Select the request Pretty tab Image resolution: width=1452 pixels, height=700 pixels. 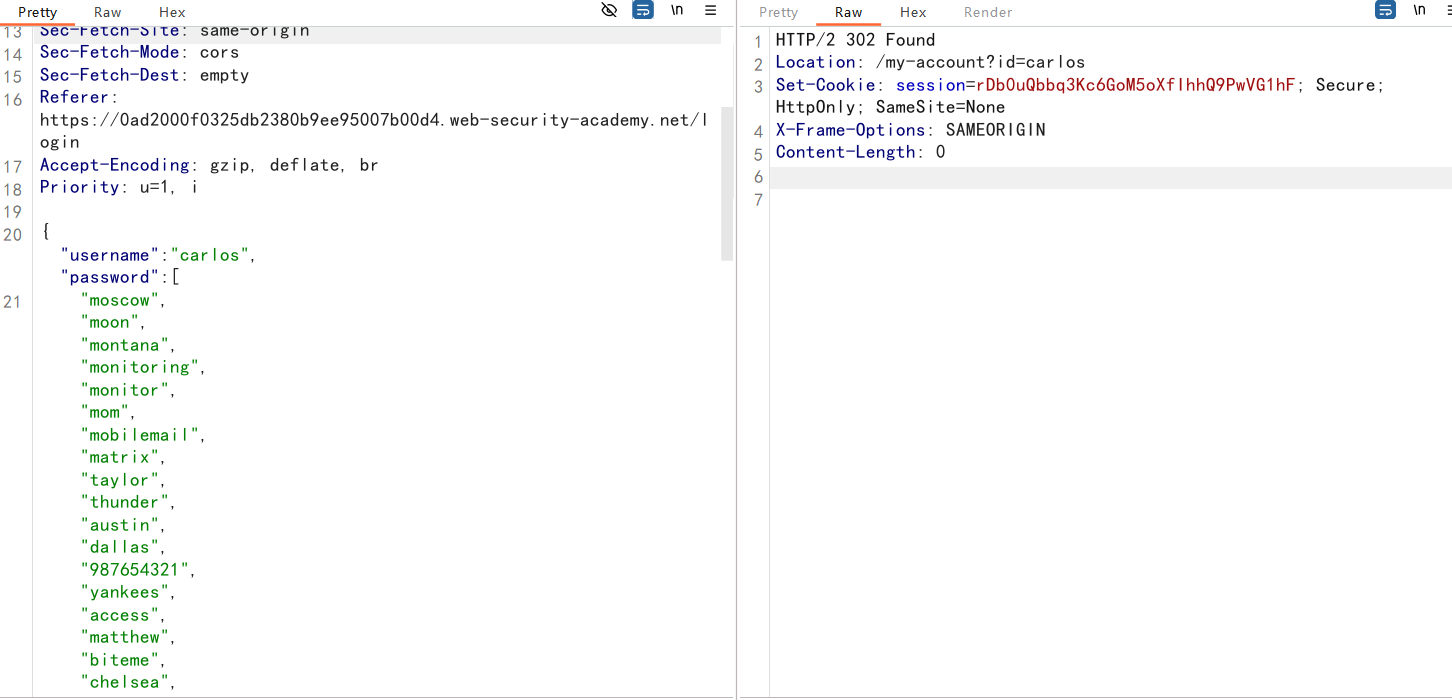[38, 12]
